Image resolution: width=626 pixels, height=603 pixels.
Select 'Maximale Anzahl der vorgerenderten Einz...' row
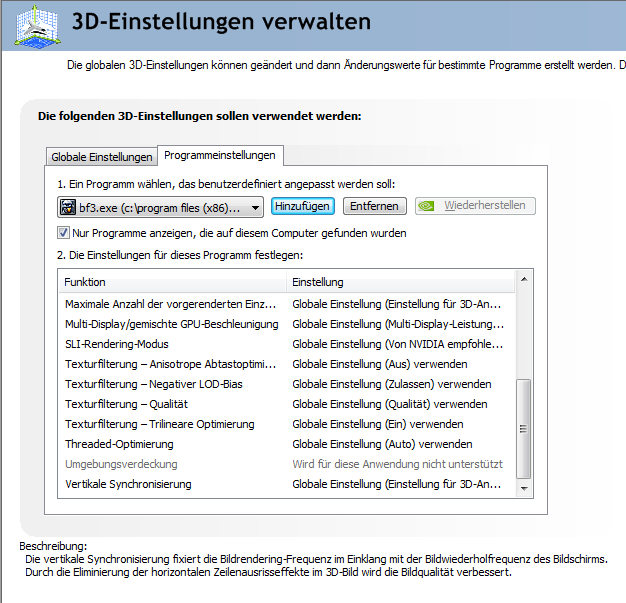click(287, 304)
